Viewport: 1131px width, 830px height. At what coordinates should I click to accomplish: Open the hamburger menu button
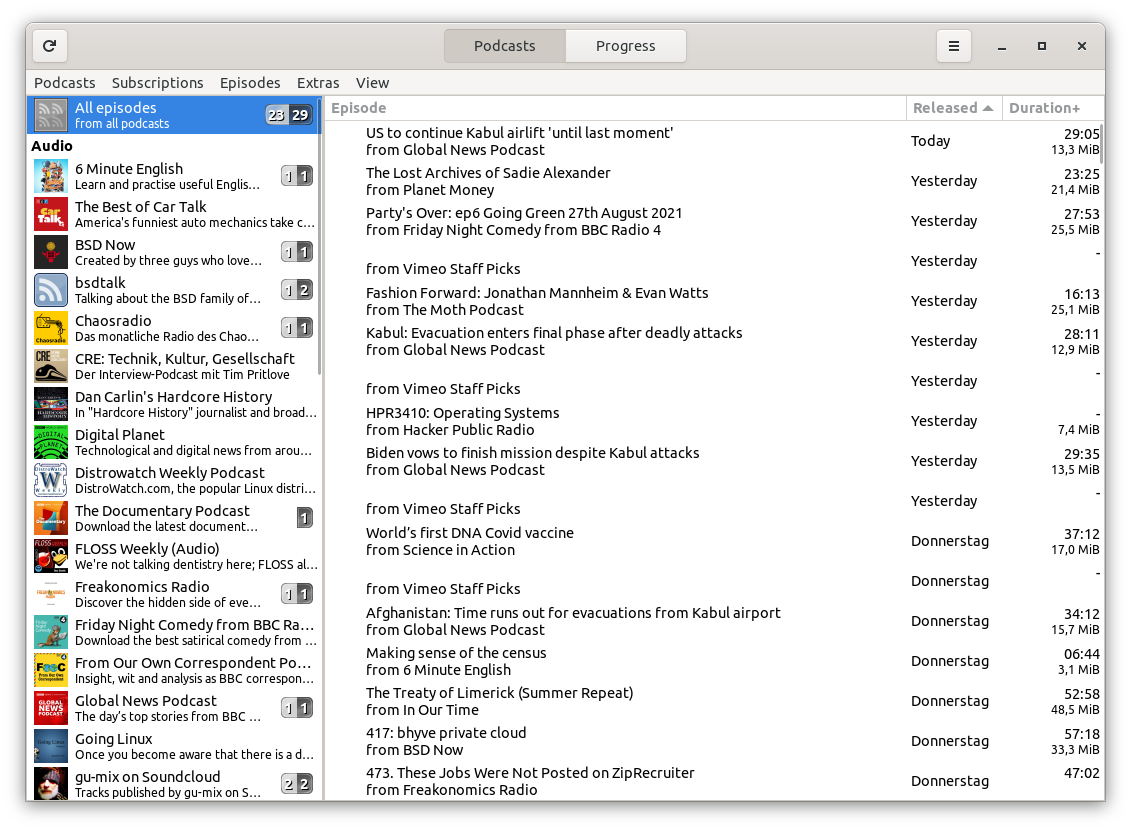pos(954,46)
